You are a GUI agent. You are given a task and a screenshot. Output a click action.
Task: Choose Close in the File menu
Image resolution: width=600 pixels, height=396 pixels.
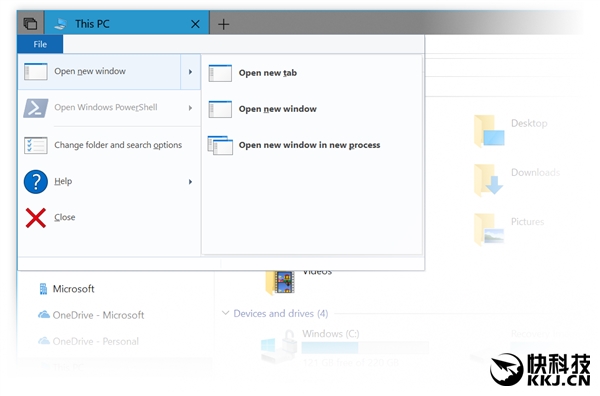point(65,217)
